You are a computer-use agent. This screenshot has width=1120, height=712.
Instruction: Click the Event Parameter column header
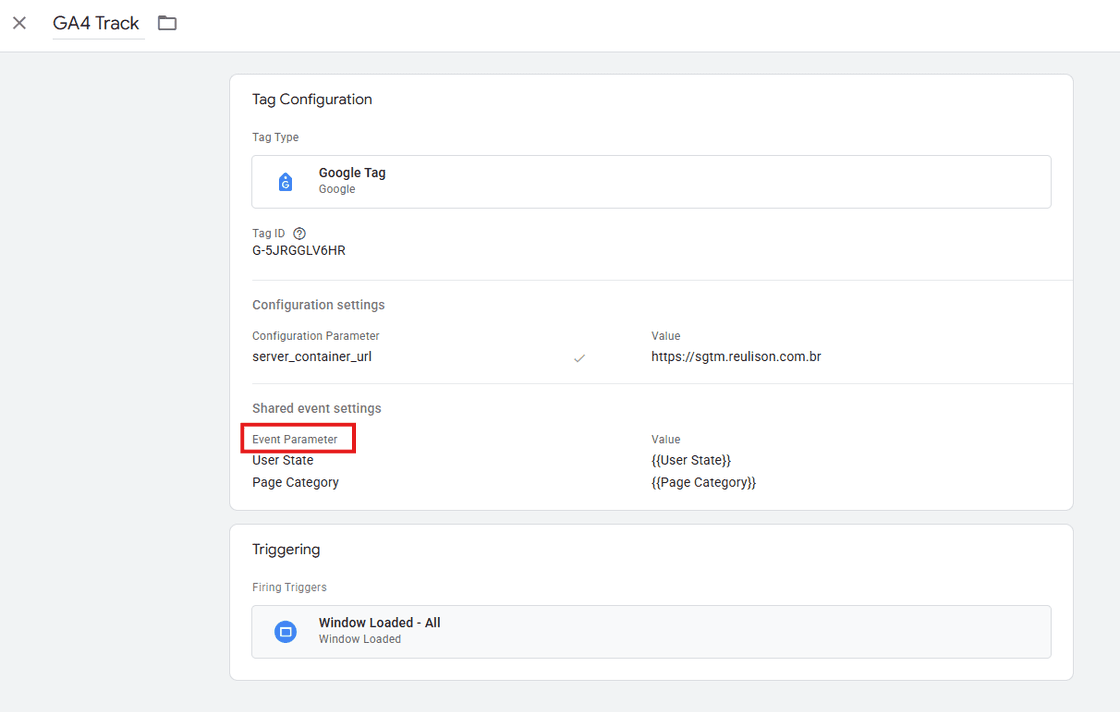point(295,439)
